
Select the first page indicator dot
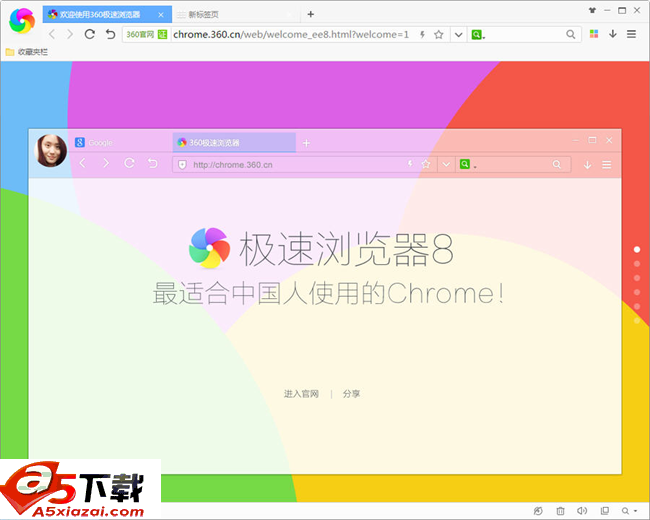[637, 249]
